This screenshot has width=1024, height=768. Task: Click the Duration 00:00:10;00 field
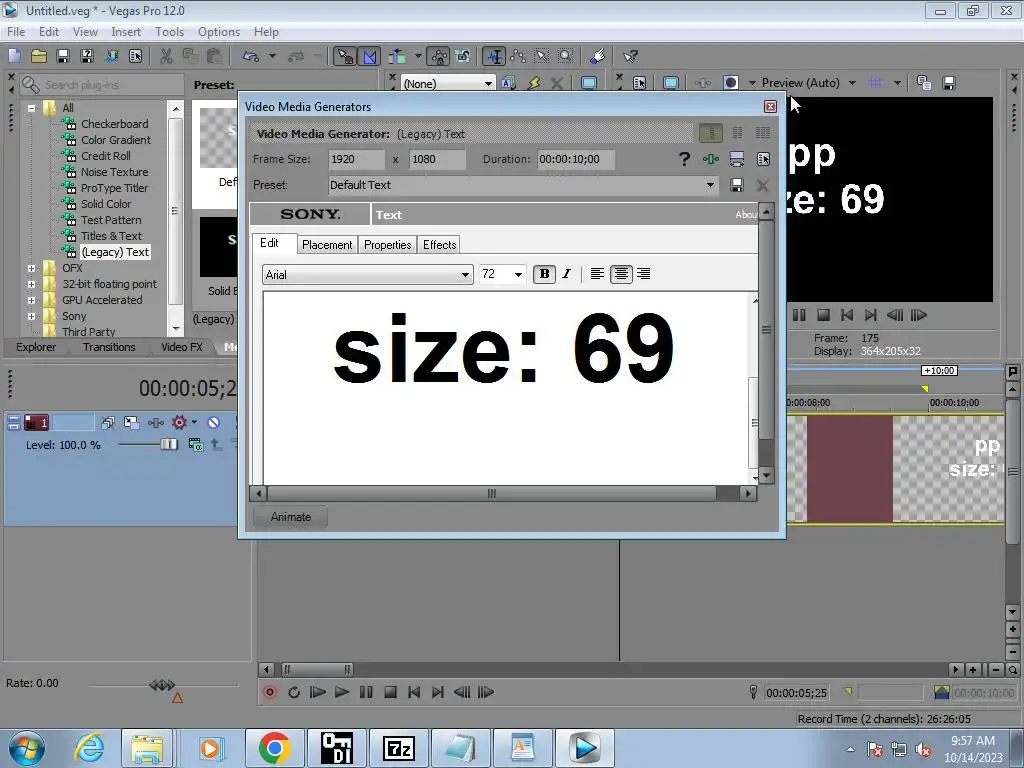[575, 159]
